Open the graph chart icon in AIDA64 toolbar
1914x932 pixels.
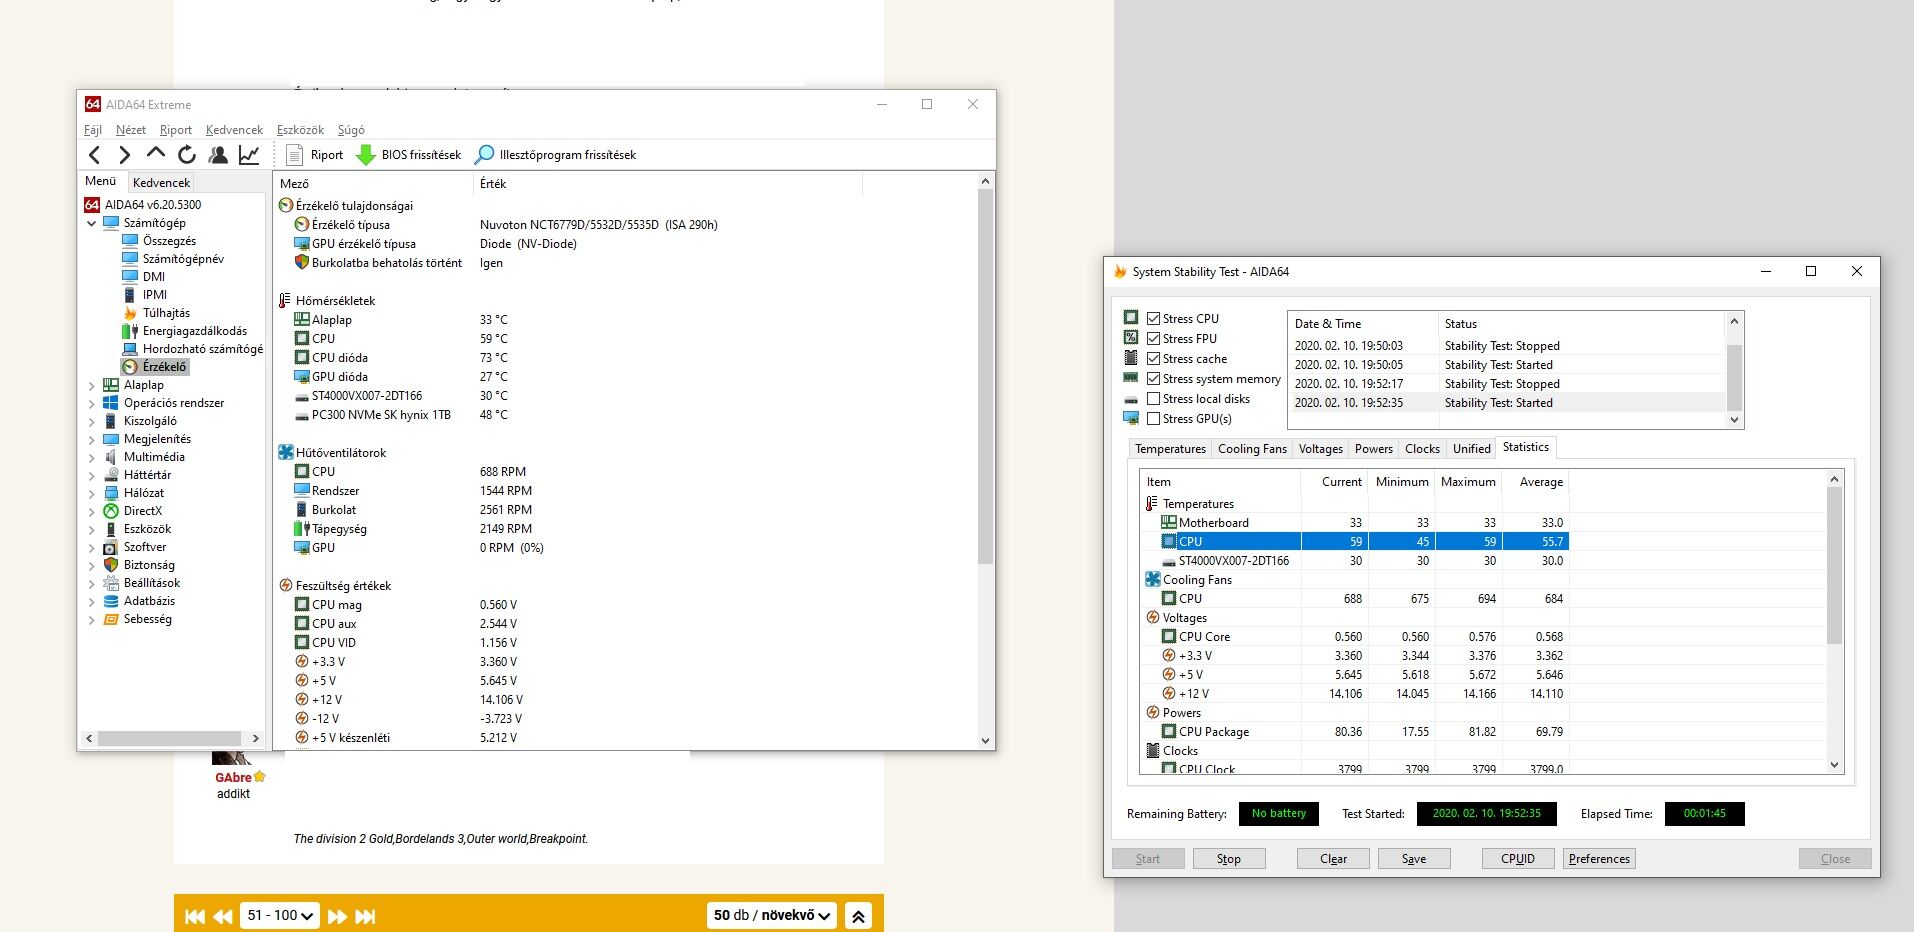(249, 155)
